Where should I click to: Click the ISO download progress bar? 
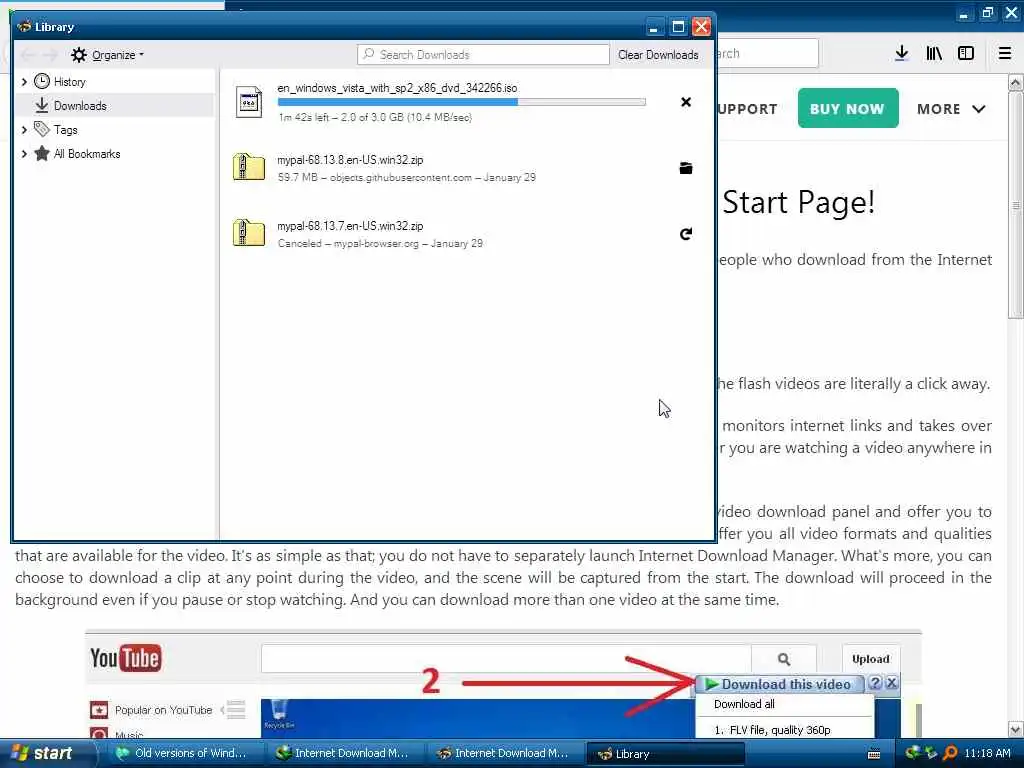(x=462, y=102)
